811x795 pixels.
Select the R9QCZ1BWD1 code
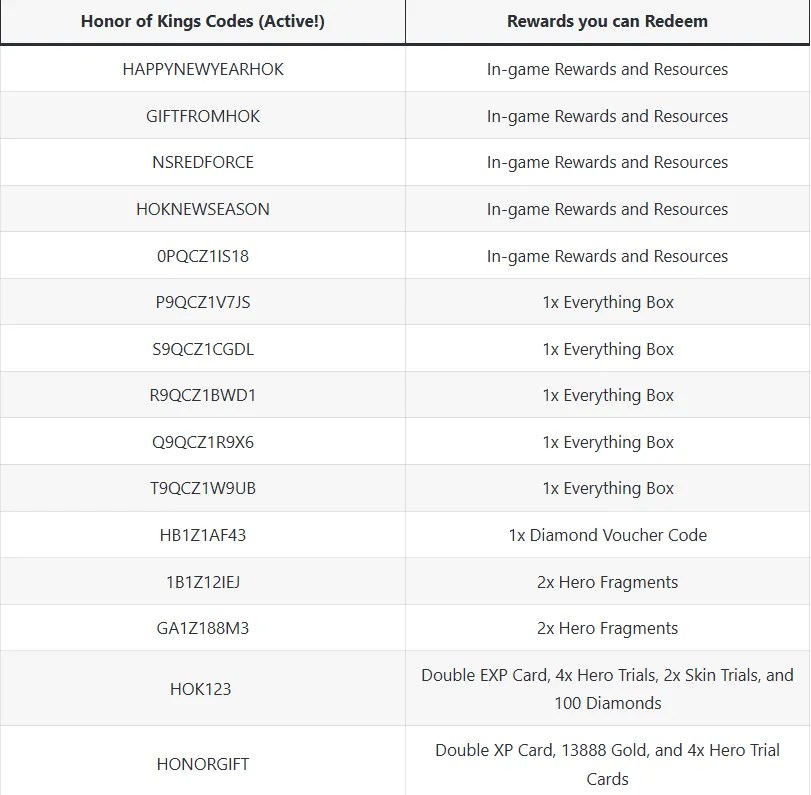click(202, 395)
